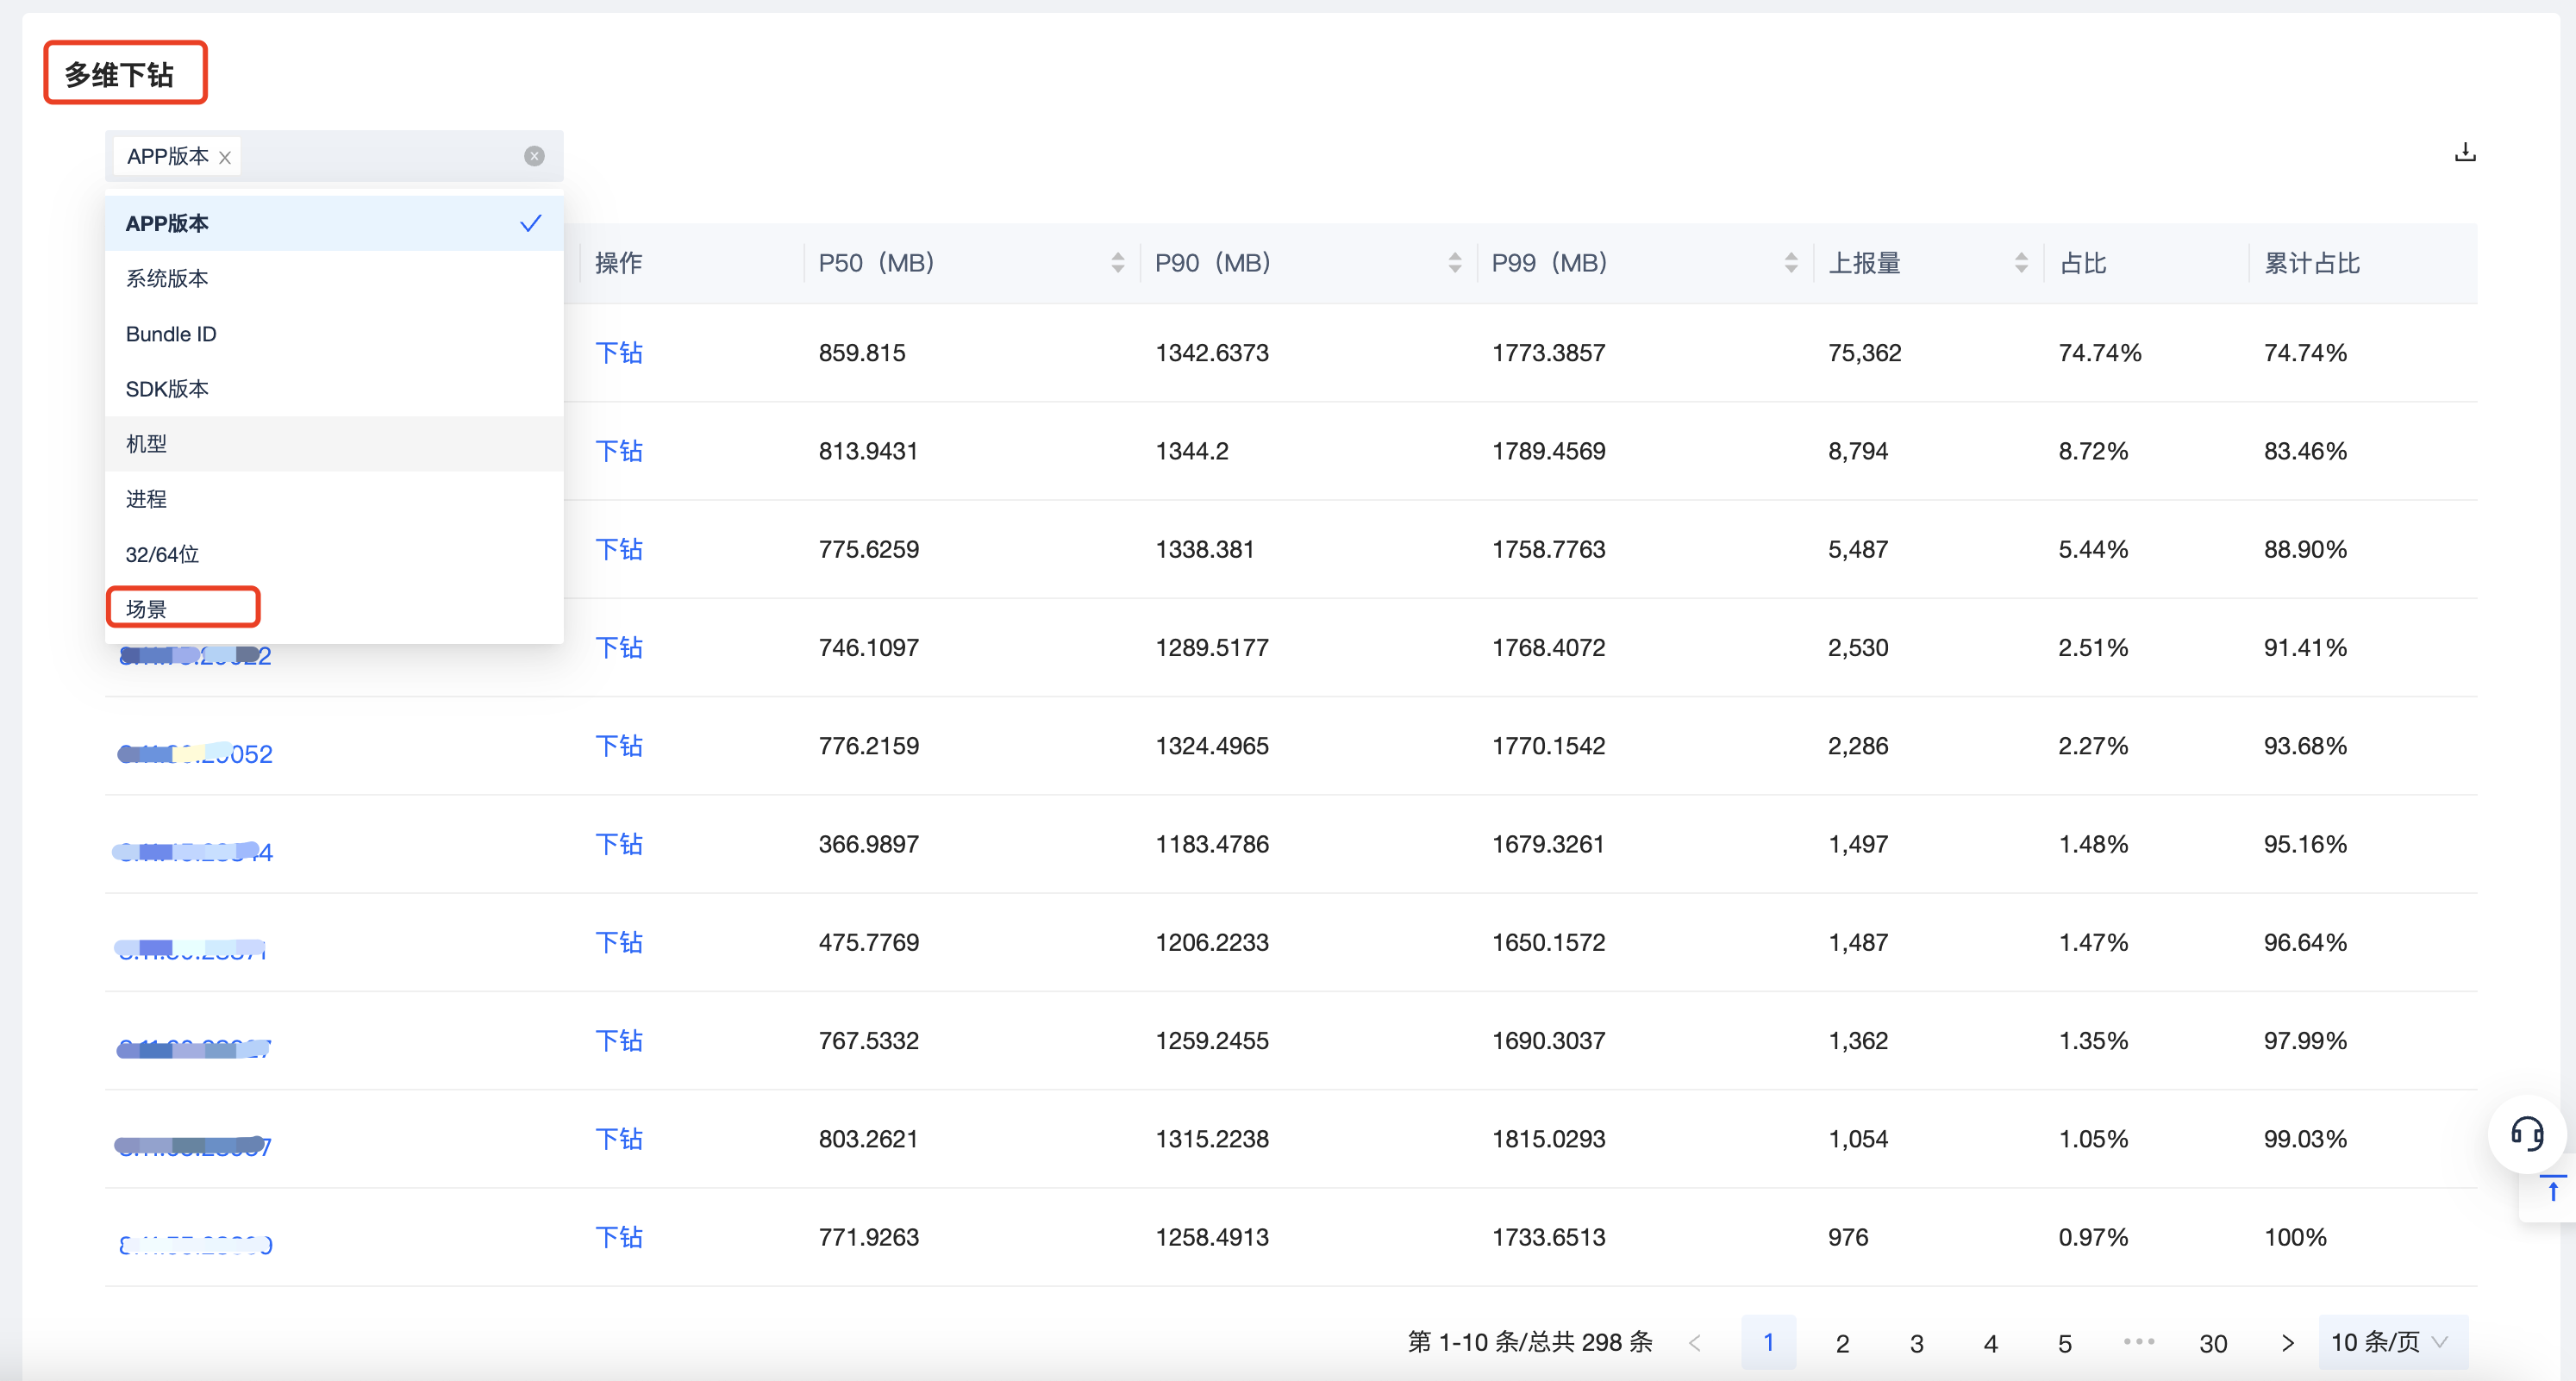Viewport: 2576px width, 1381px height.
Task: Go to page 4
Action: click(1990, 1342)
